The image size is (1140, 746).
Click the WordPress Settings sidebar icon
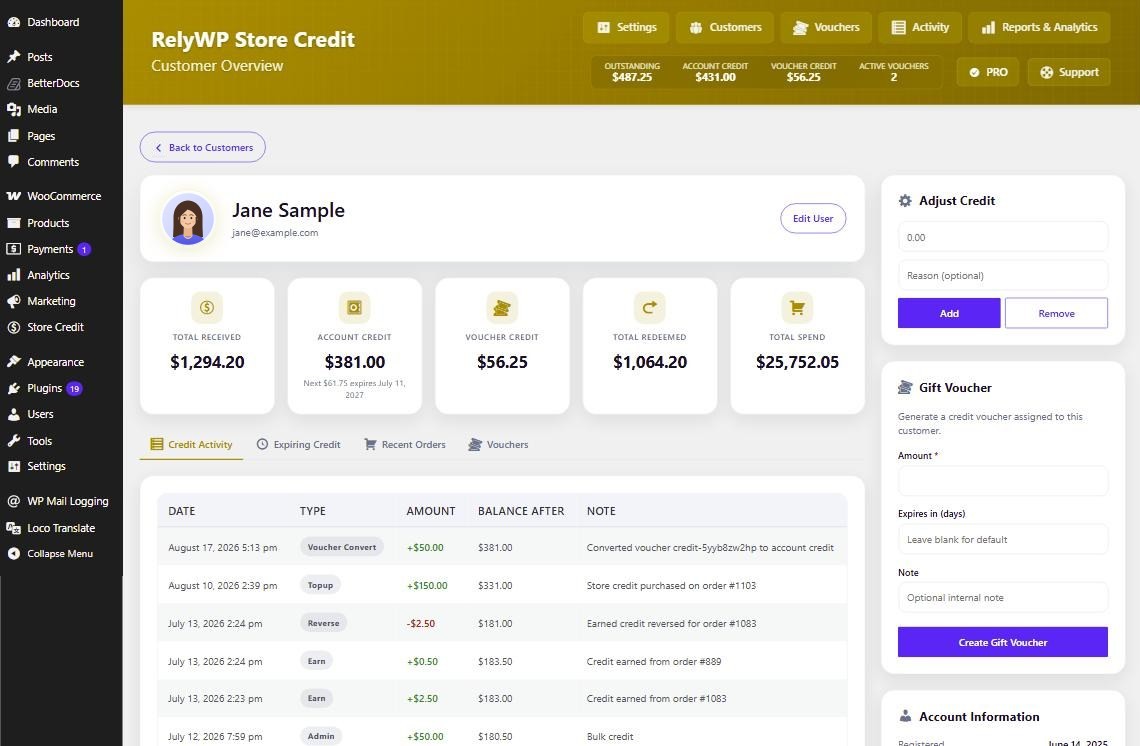(x=13, y=466)
